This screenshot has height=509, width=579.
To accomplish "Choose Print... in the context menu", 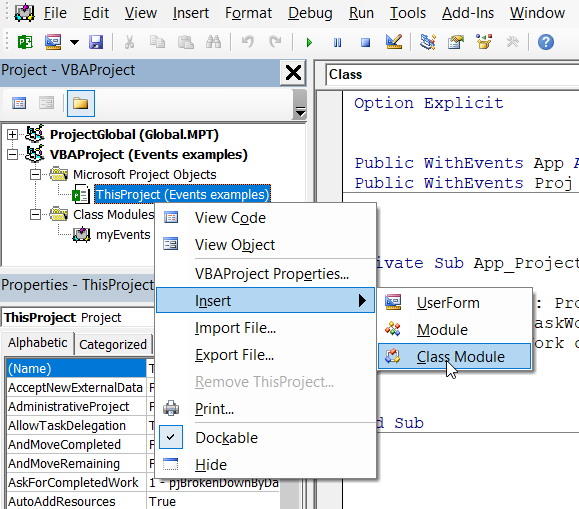I will [x=266, y=409].
